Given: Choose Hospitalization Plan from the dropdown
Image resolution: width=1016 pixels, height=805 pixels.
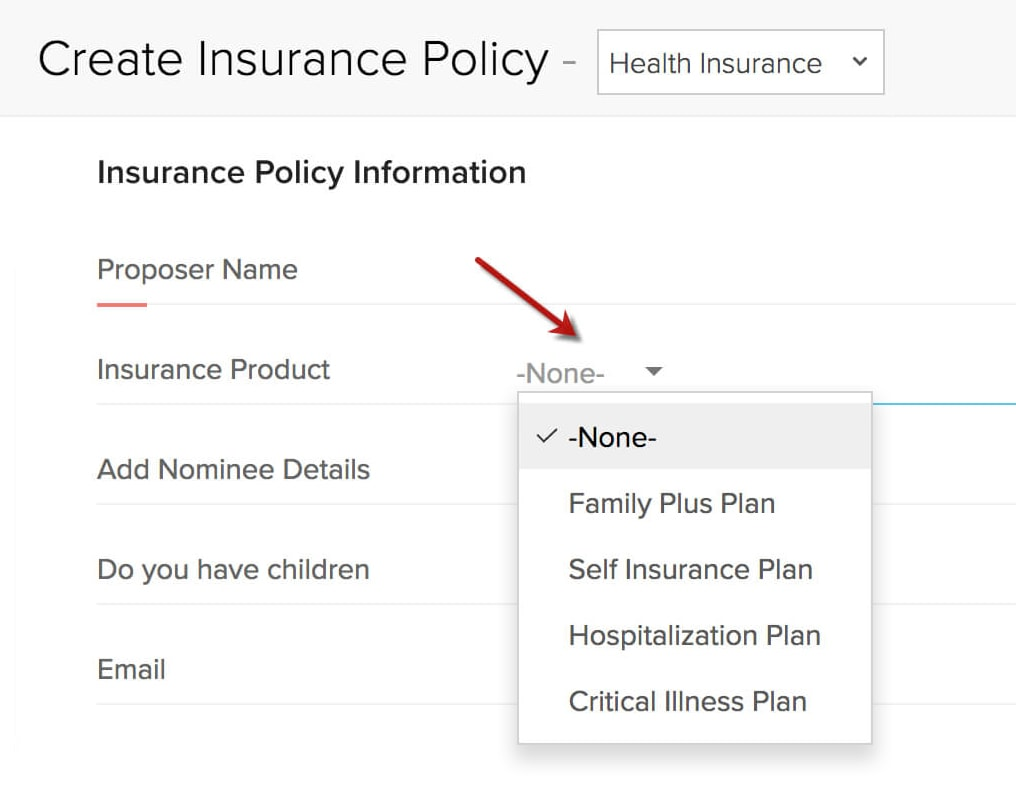Looking at the screenshot, I should pos(694,636).
